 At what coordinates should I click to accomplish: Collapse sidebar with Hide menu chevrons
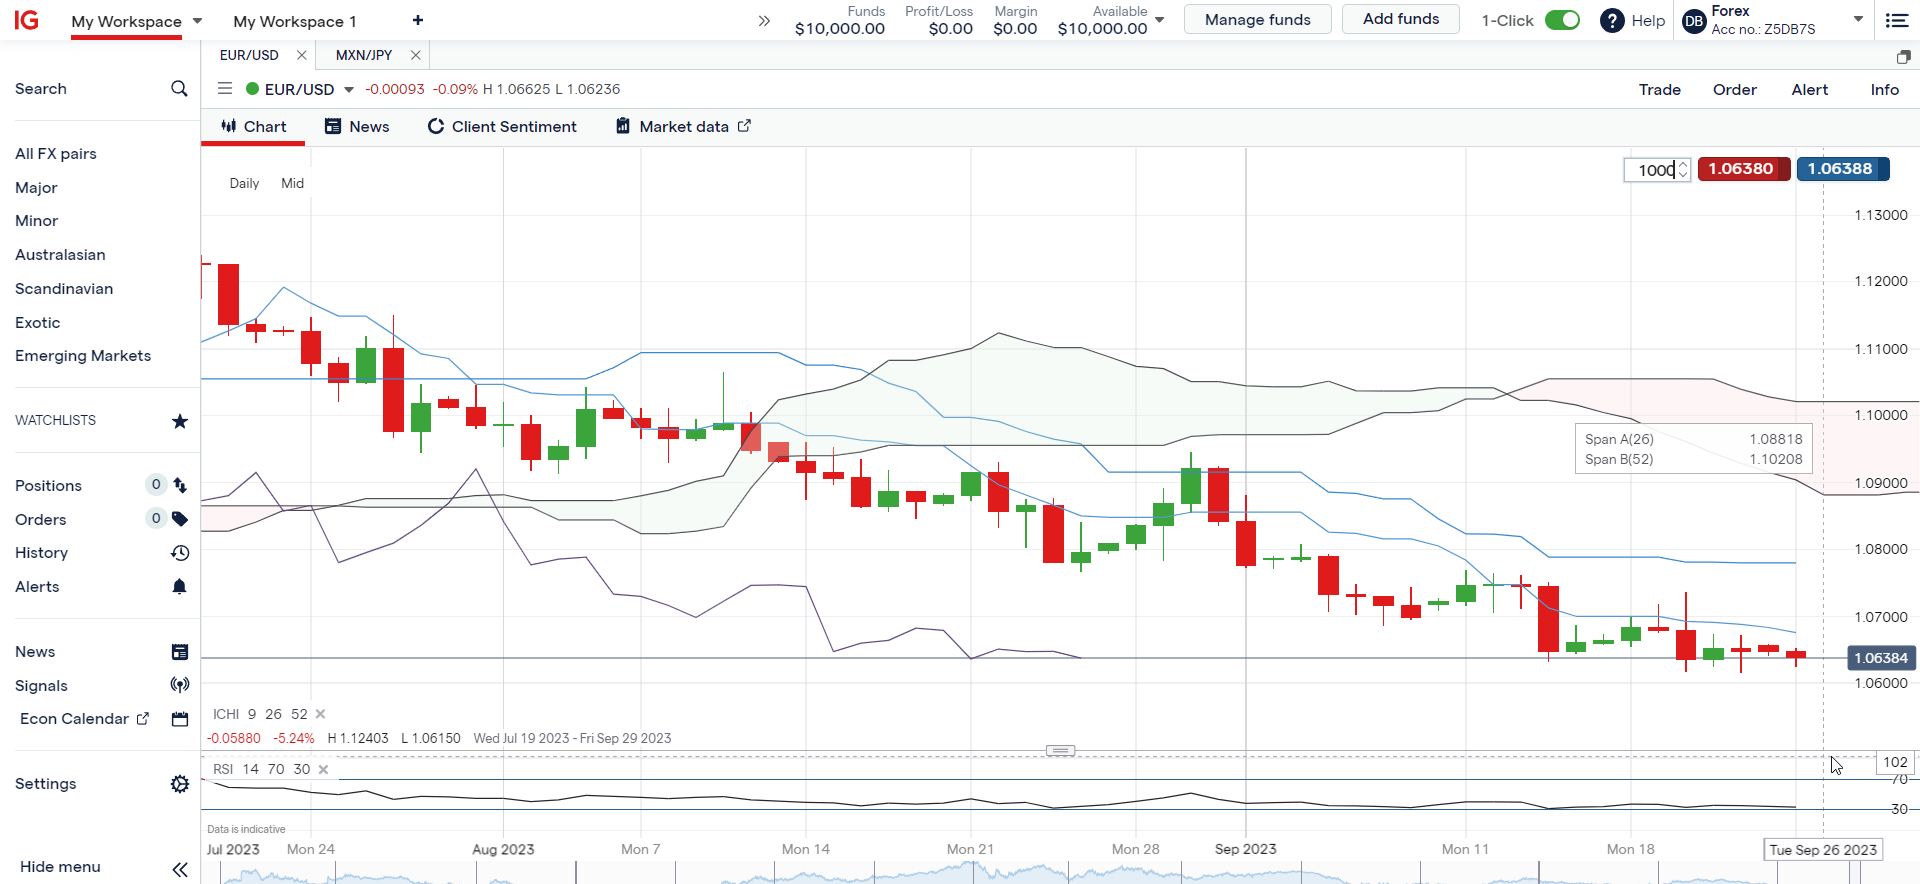click(180, 868)
